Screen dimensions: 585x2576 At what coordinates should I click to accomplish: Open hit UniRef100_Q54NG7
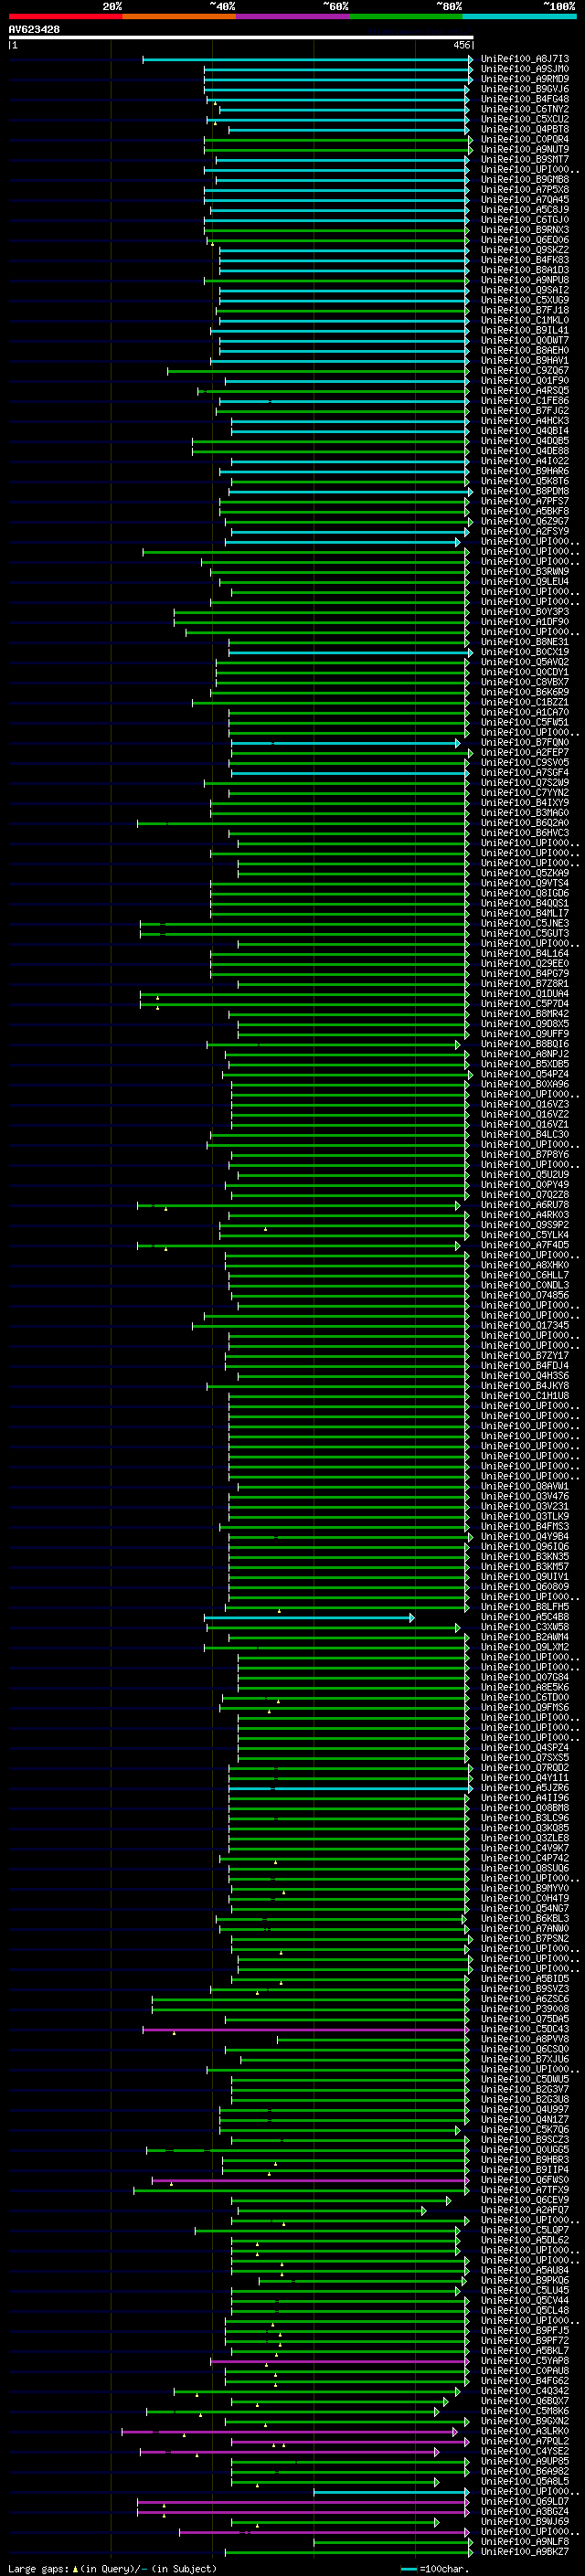(x=525, y=1908)
